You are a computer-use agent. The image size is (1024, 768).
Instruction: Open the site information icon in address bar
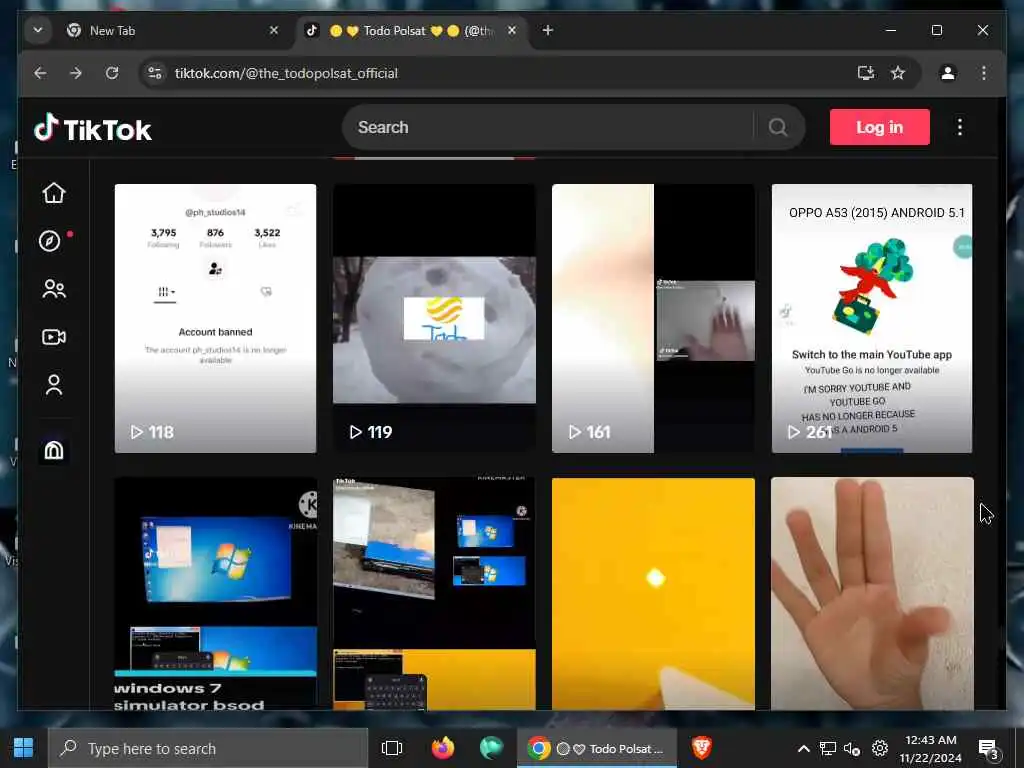coord(155,73)
